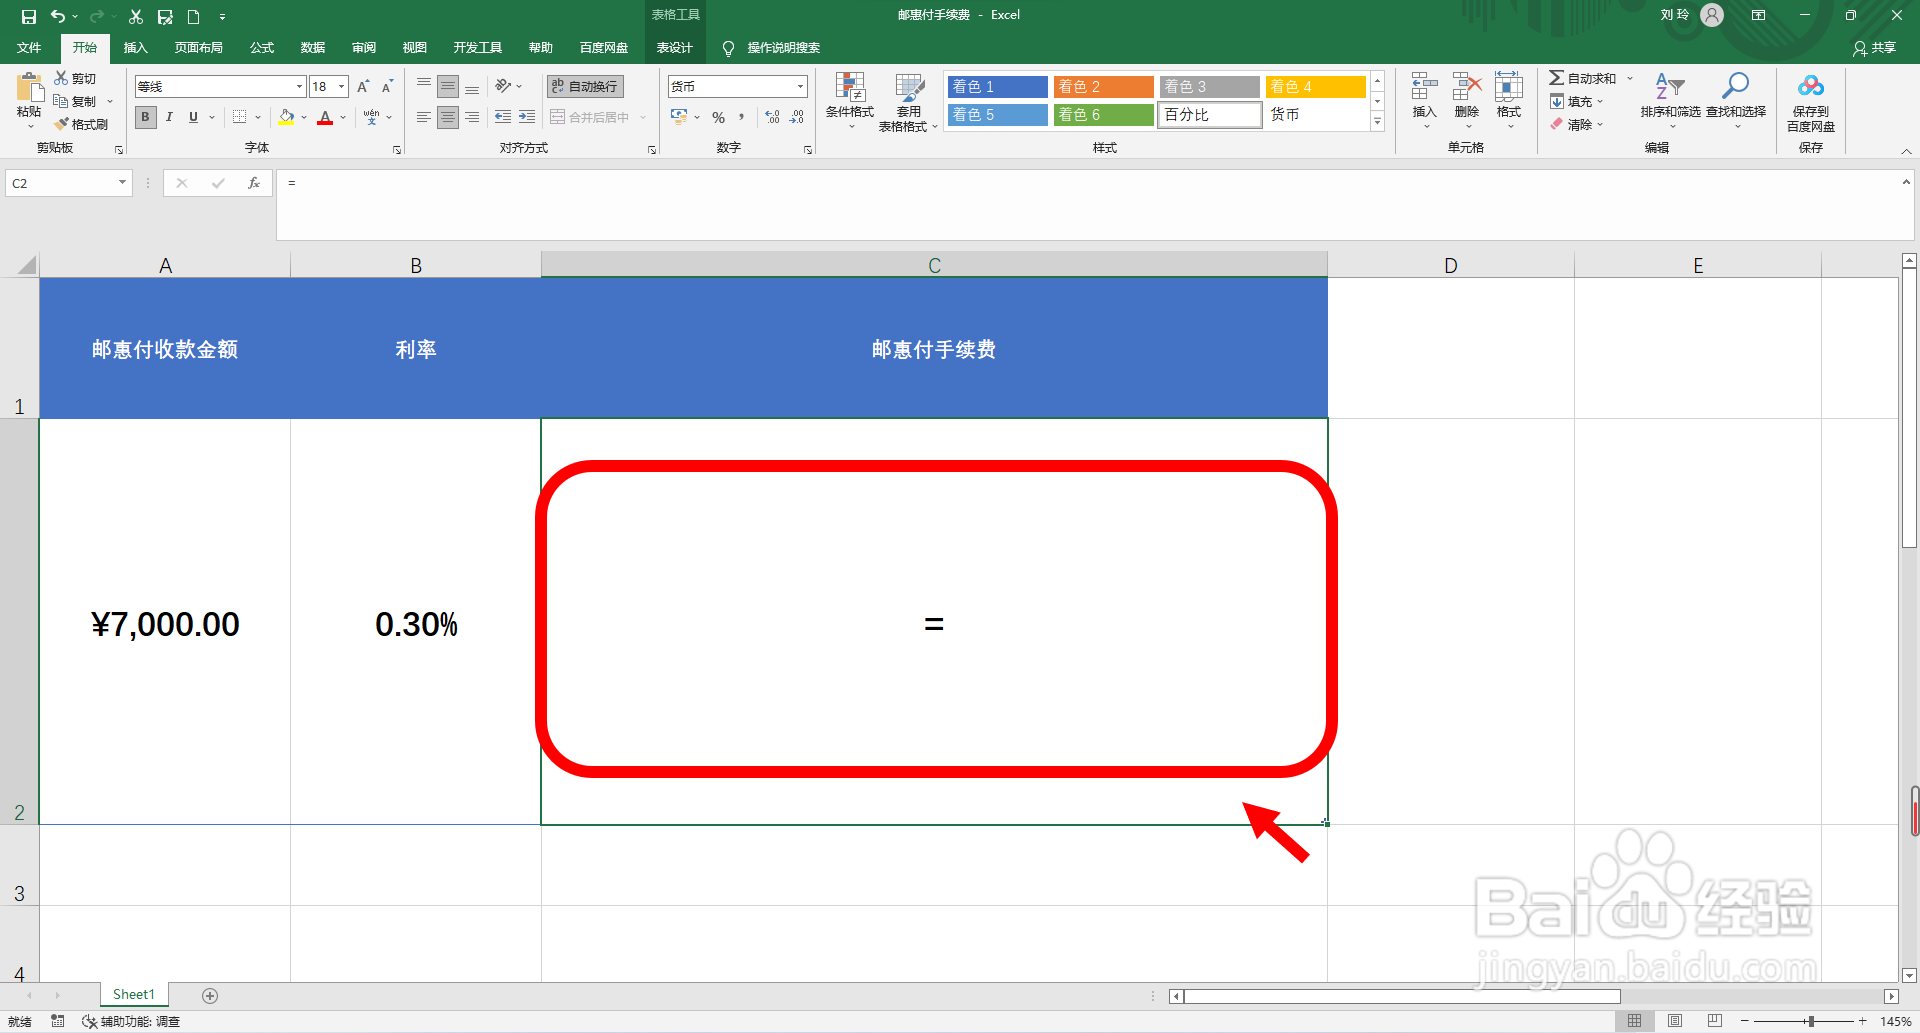Click the Paste clipboard icon
The height and width of the screenshot is (1033, 1920).
click(29, 88)
